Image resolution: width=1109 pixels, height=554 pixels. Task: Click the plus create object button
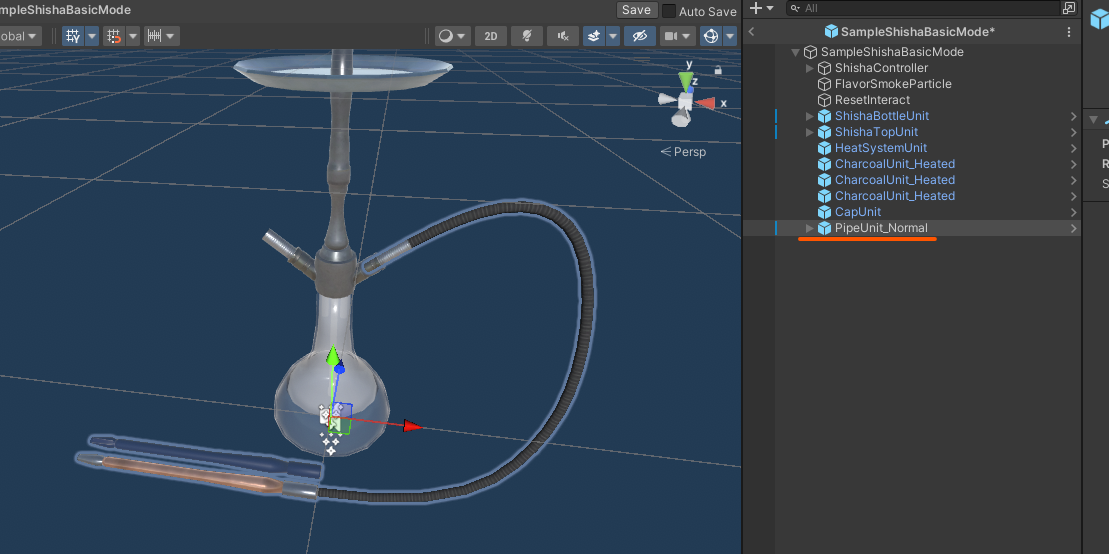click(x=755, y=8)
